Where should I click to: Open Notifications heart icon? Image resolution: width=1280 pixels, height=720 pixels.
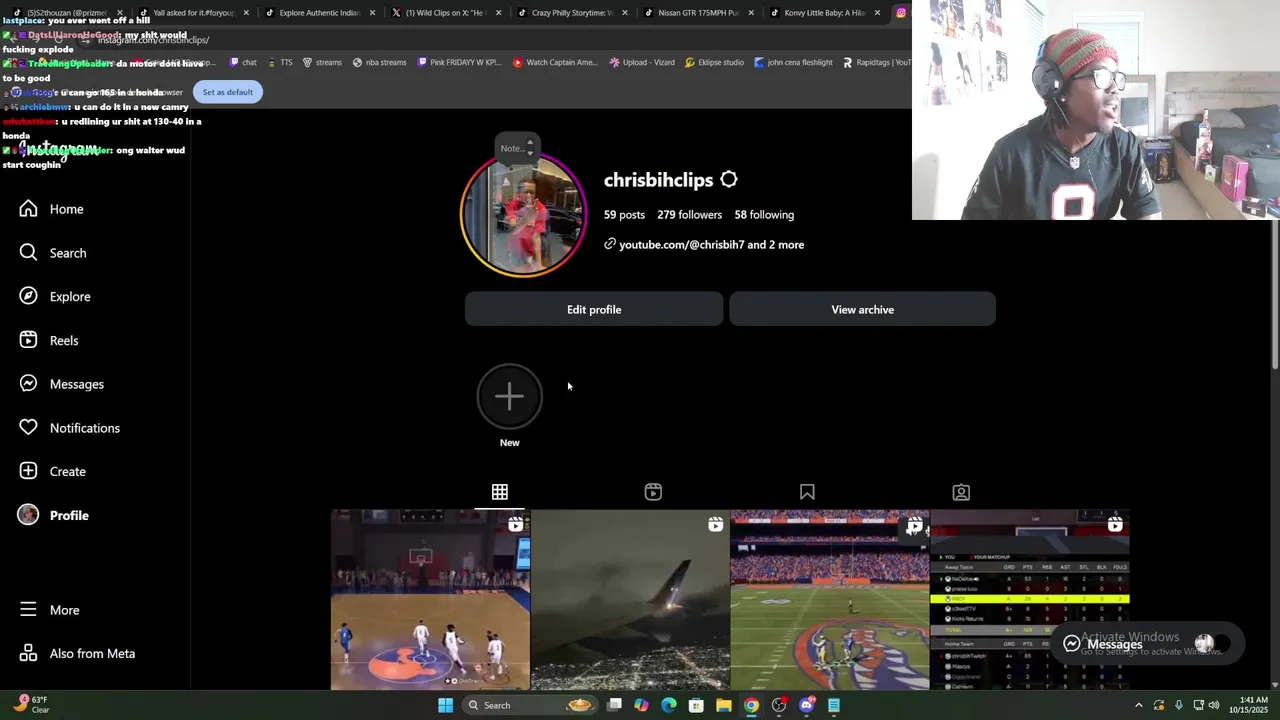point(28,428)
